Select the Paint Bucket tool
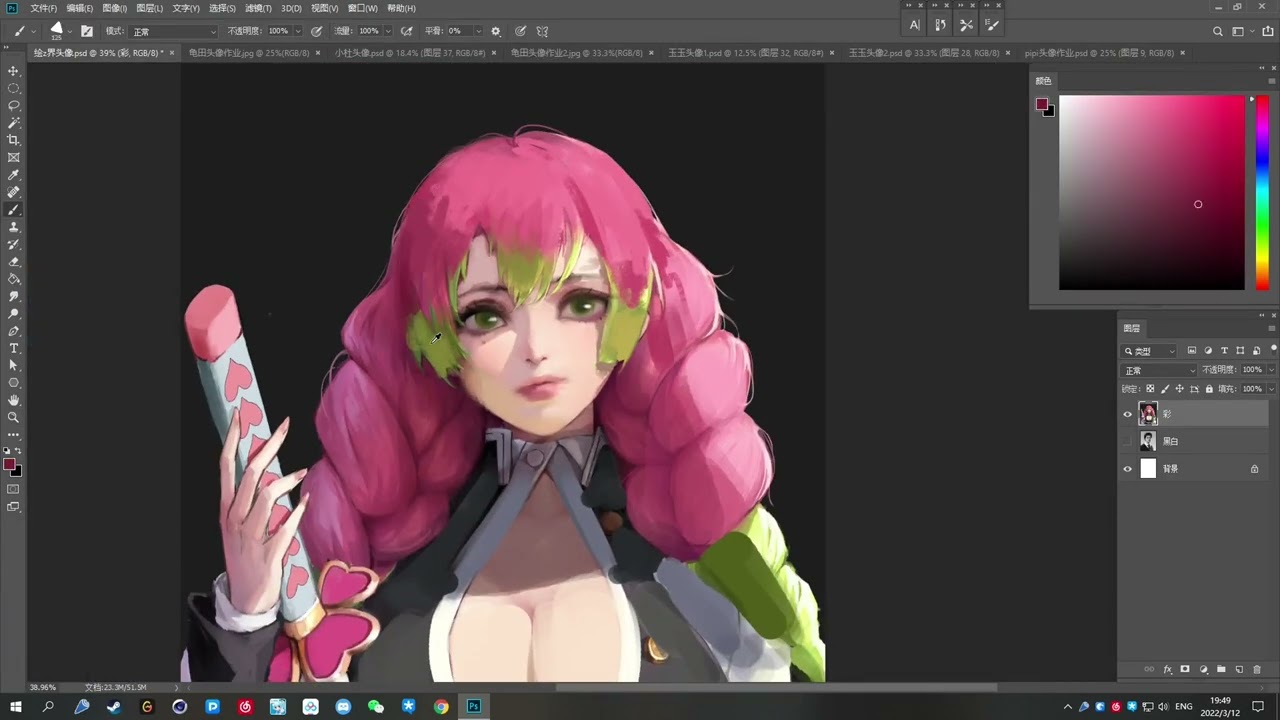 pos(14,279)
